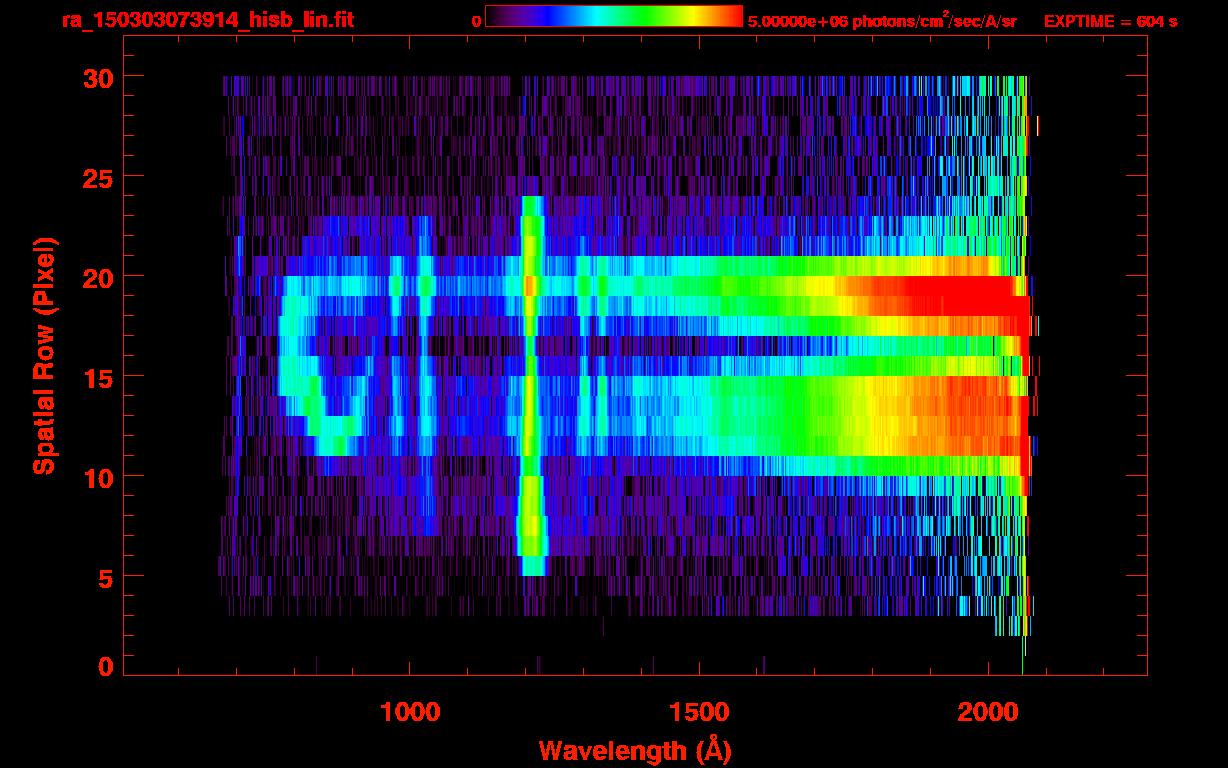Image resolution: width=1228 pixels, height=768 pixels.
Task: Click the y-axis tick label 30
Action: pyautogui.click(x=97, y=77)
